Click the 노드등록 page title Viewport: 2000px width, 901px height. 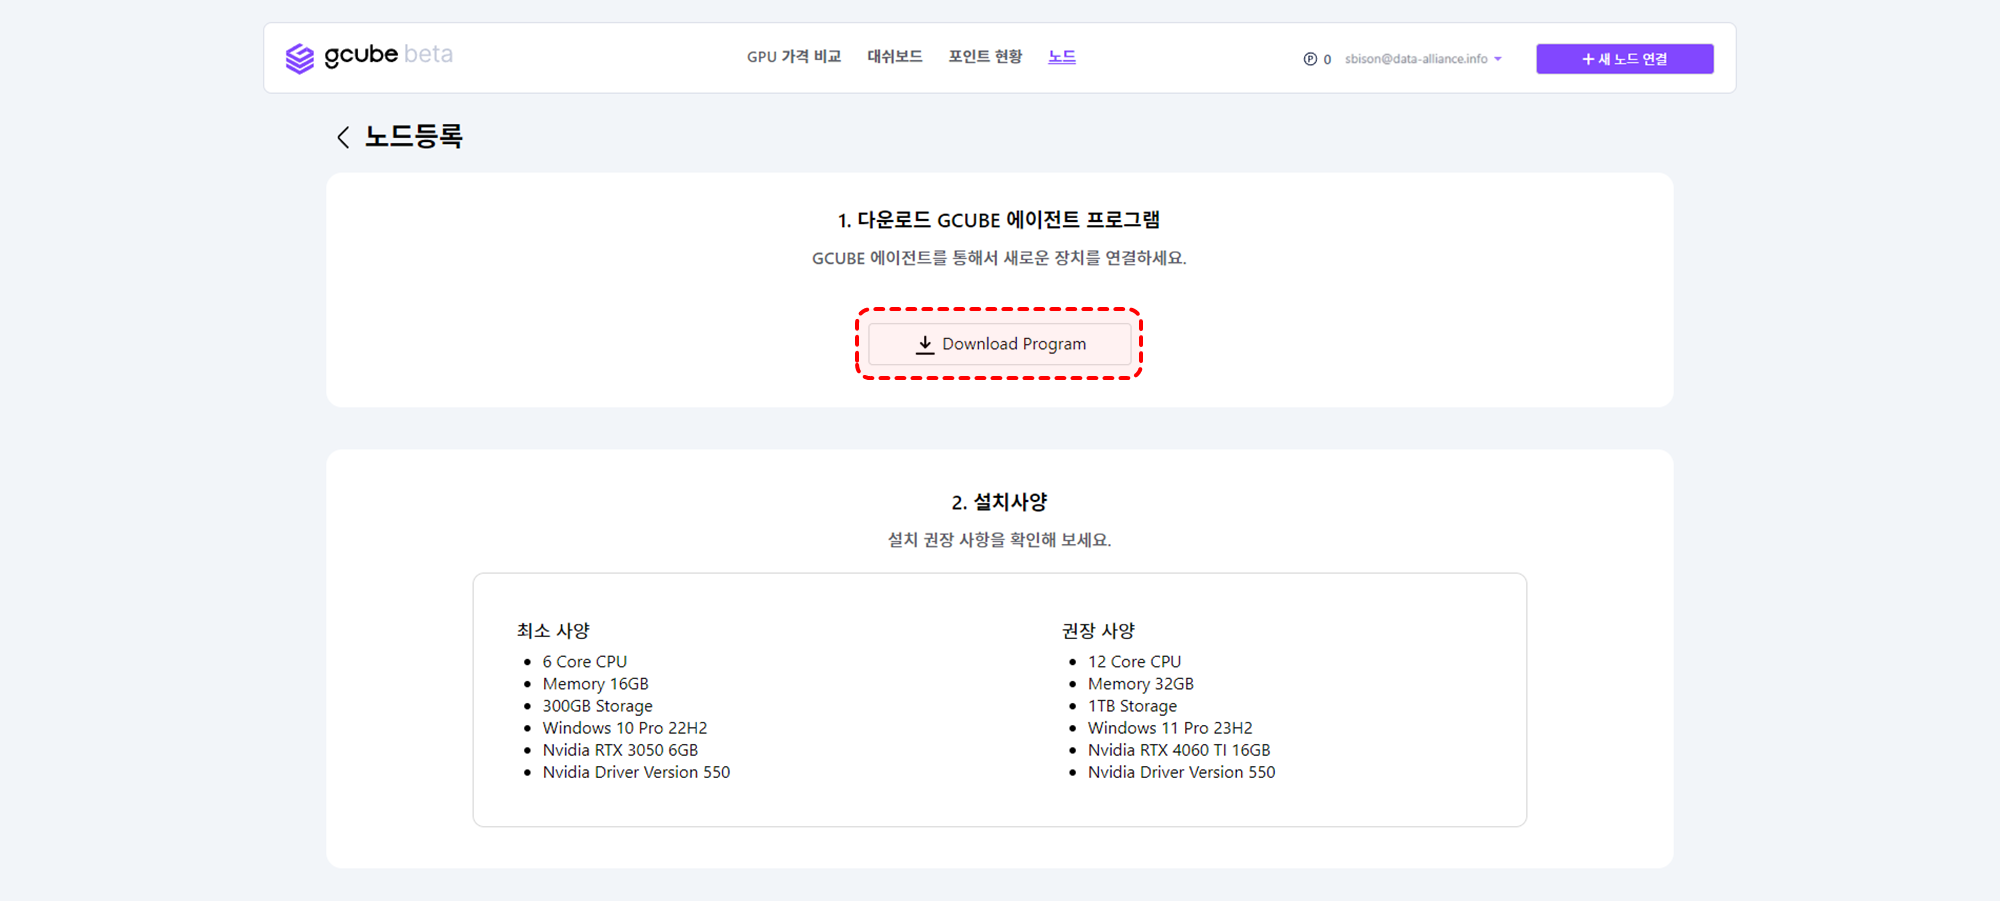coord(414,136)
